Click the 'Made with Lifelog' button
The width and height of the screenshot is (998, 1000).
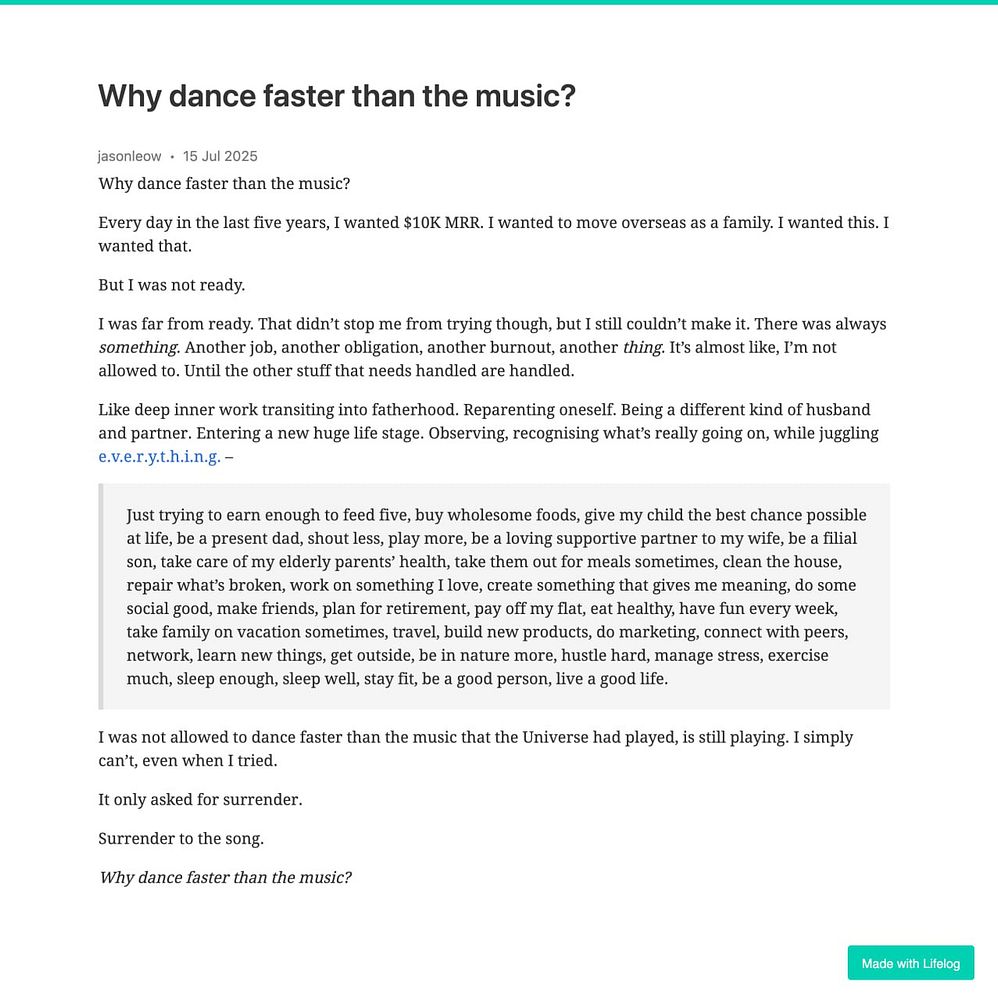(x=910, y=963)
